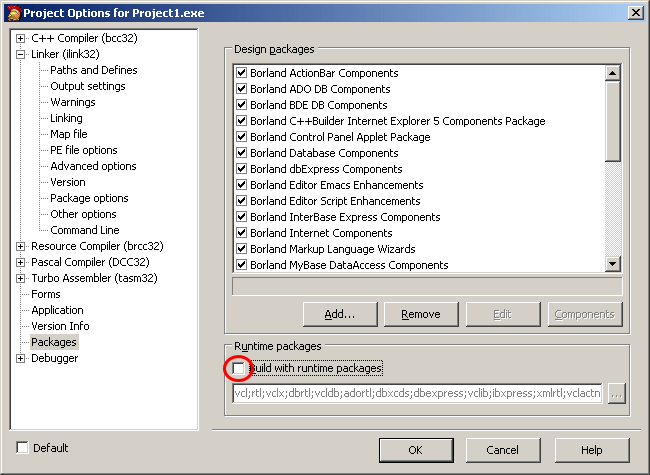The image size is (650, 475).
Task: Expand the Debugger tree node
Action: click(x=20, y=358)
